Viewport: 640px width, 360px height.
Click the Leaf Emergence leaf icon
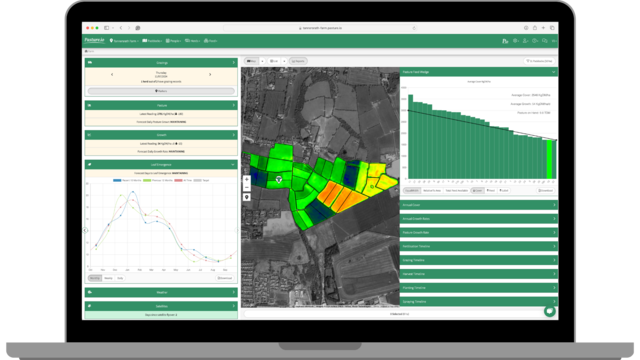click(x=89, y=164)
